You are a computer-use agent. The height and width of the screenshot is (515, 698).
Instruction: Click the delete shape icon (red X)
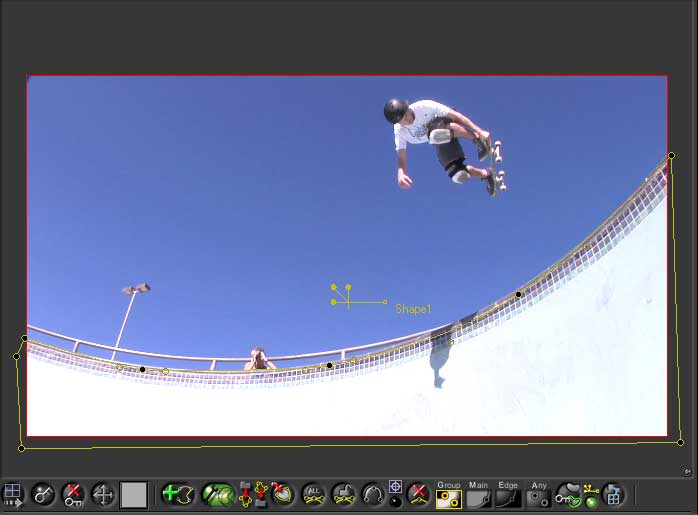[418, 495]
